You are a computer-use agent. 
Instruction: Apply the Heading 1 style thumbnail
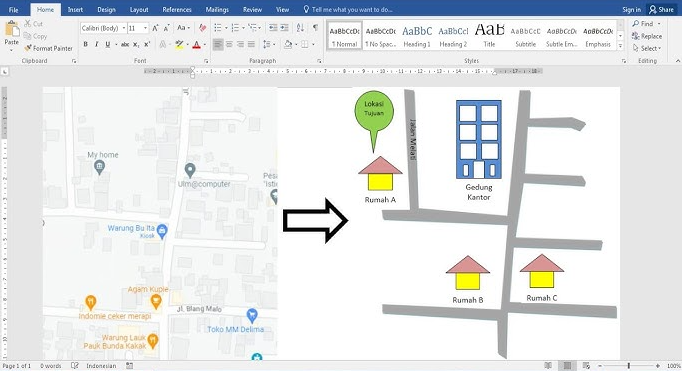coord(417,36)
